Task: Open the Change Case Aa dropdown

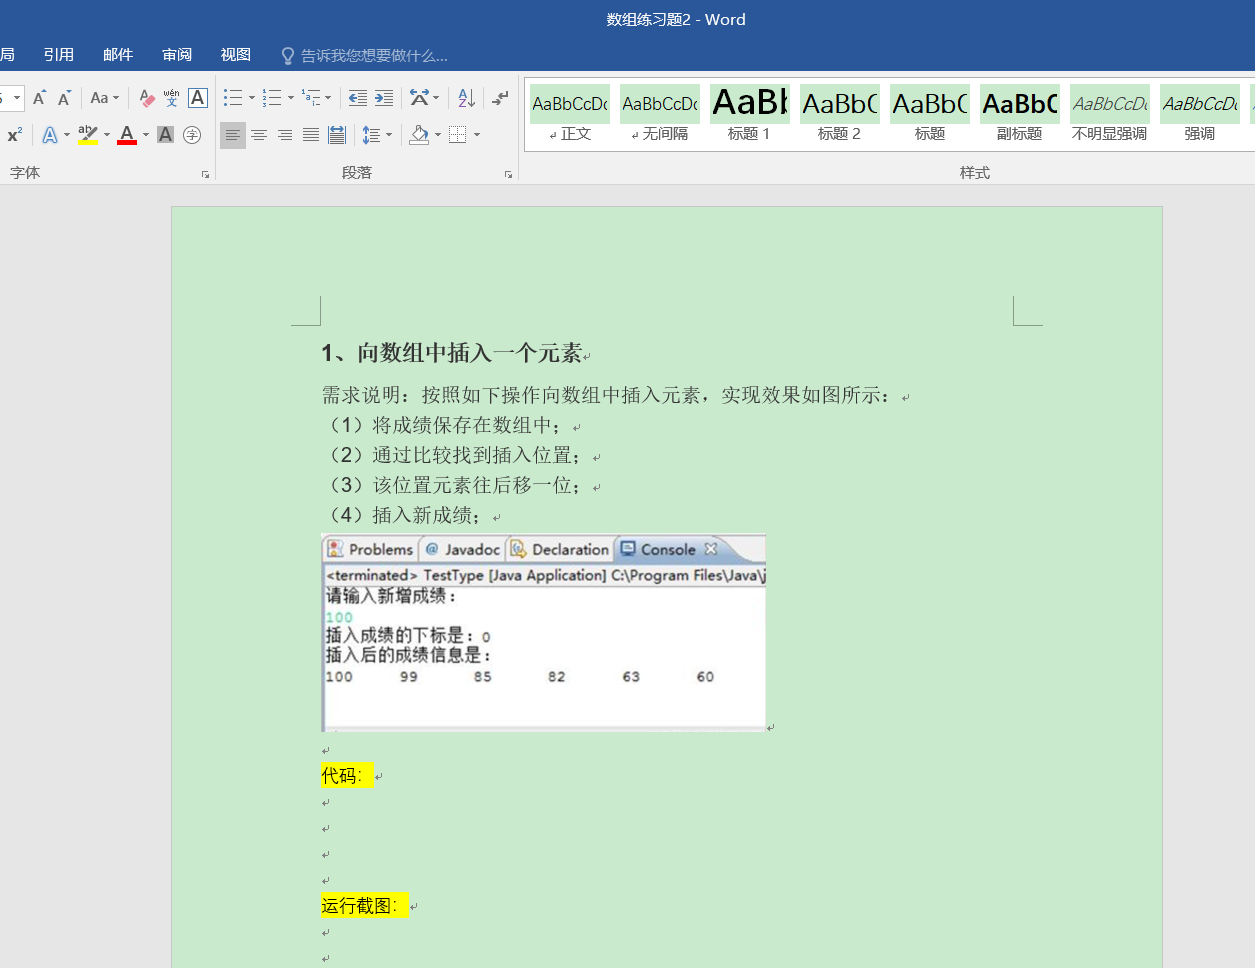Action: point(104,98)
